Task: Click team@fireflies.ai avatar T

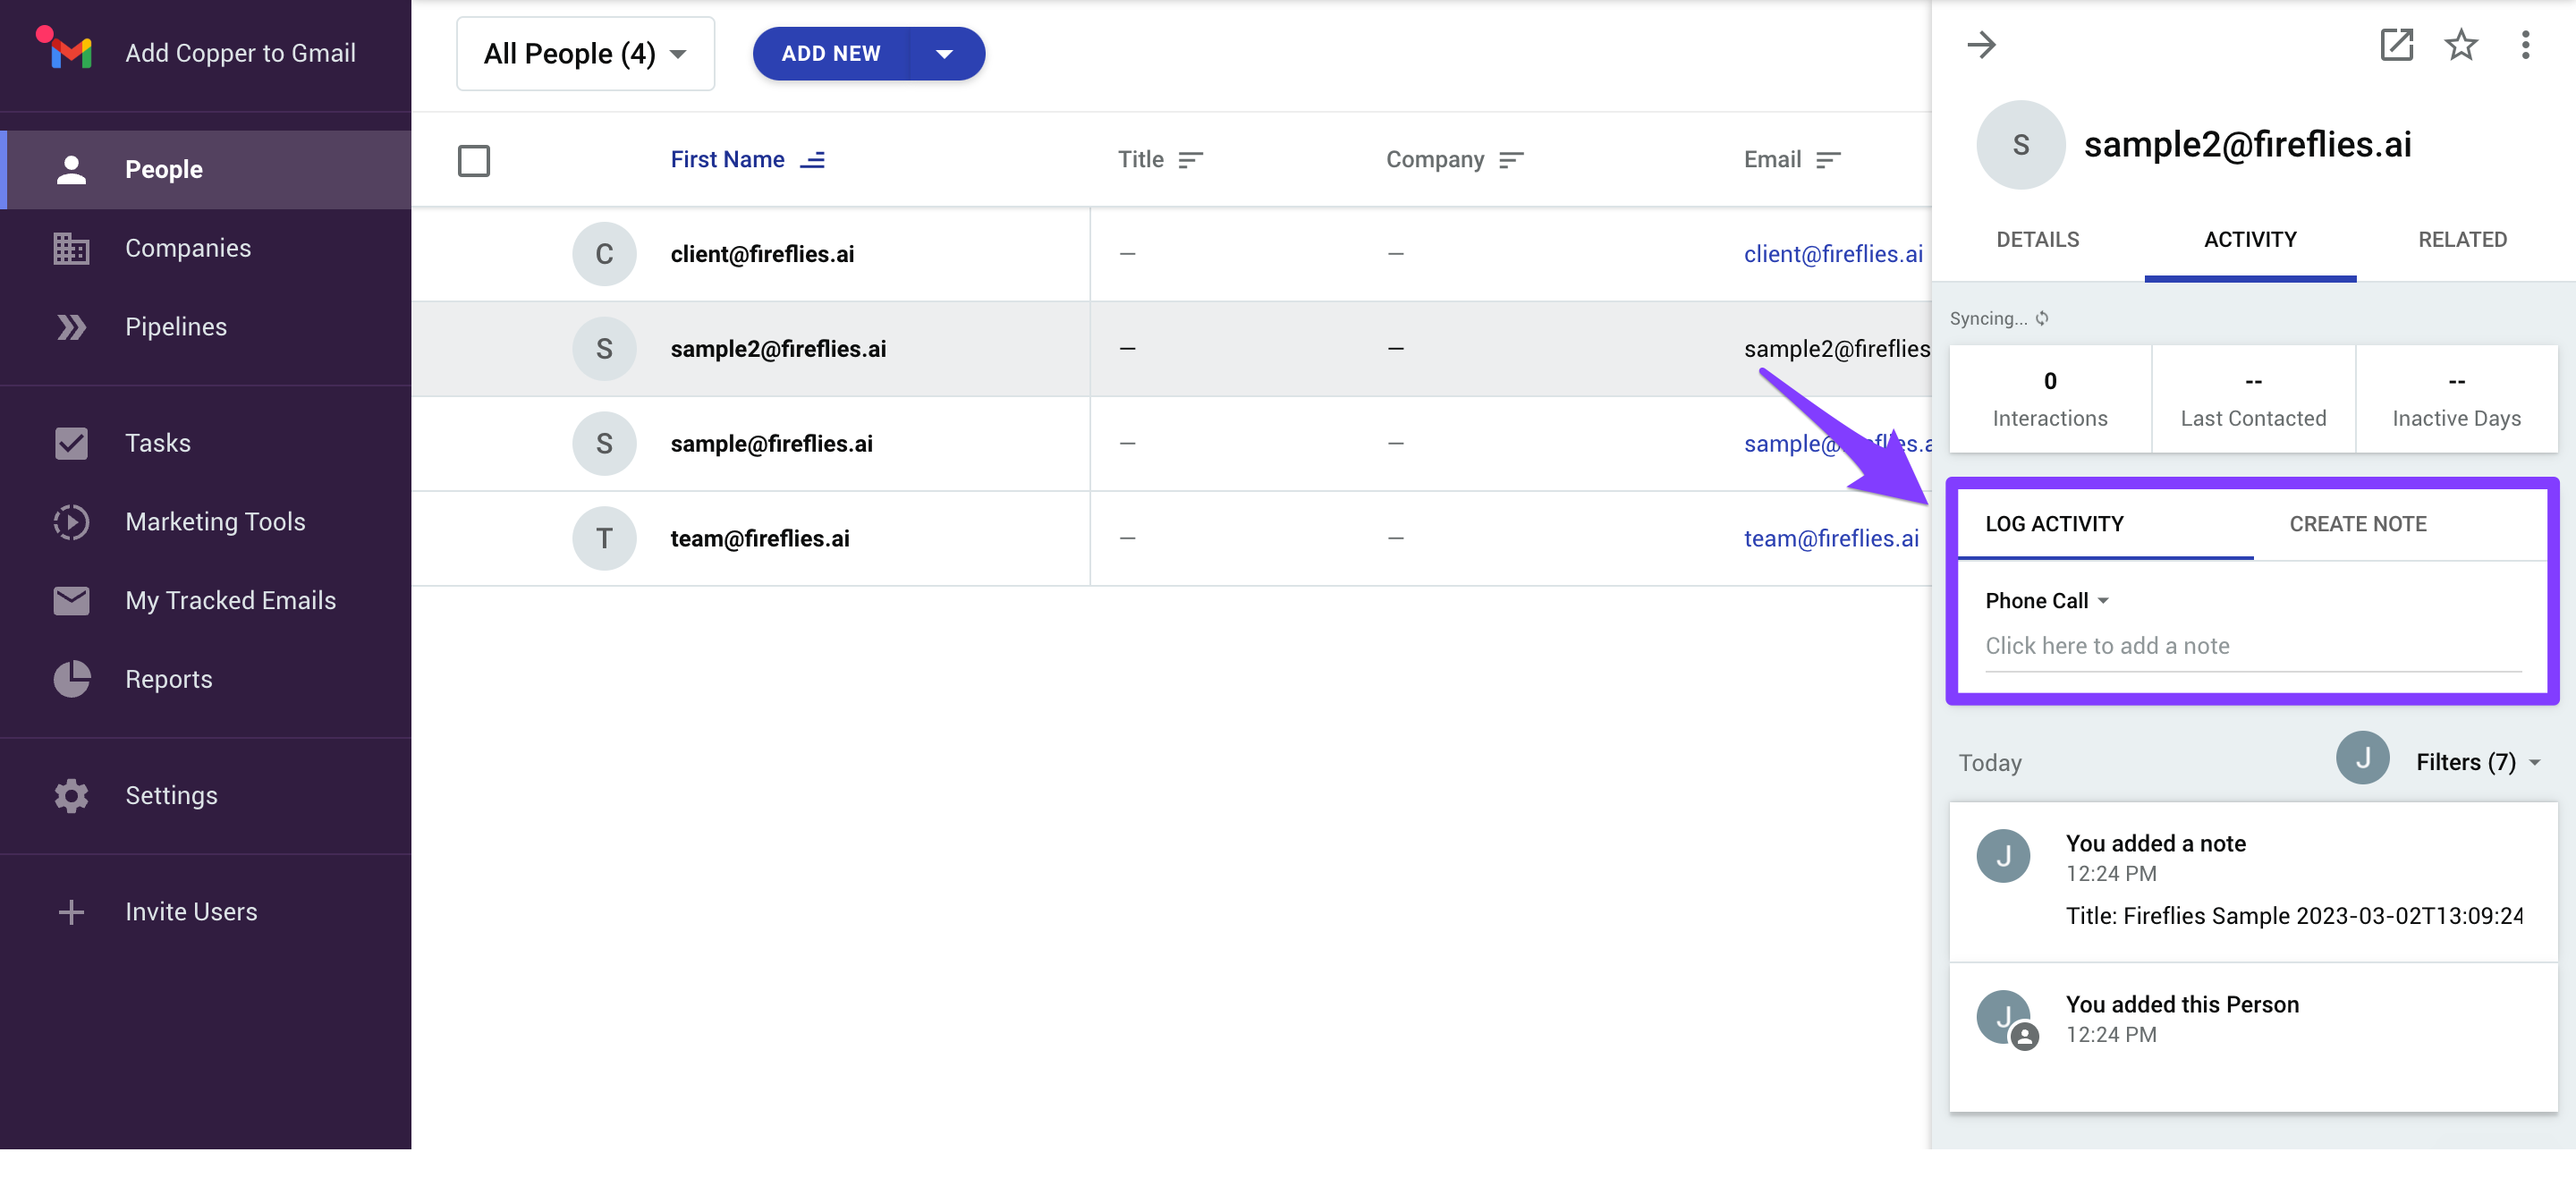Action: point(604,539)
